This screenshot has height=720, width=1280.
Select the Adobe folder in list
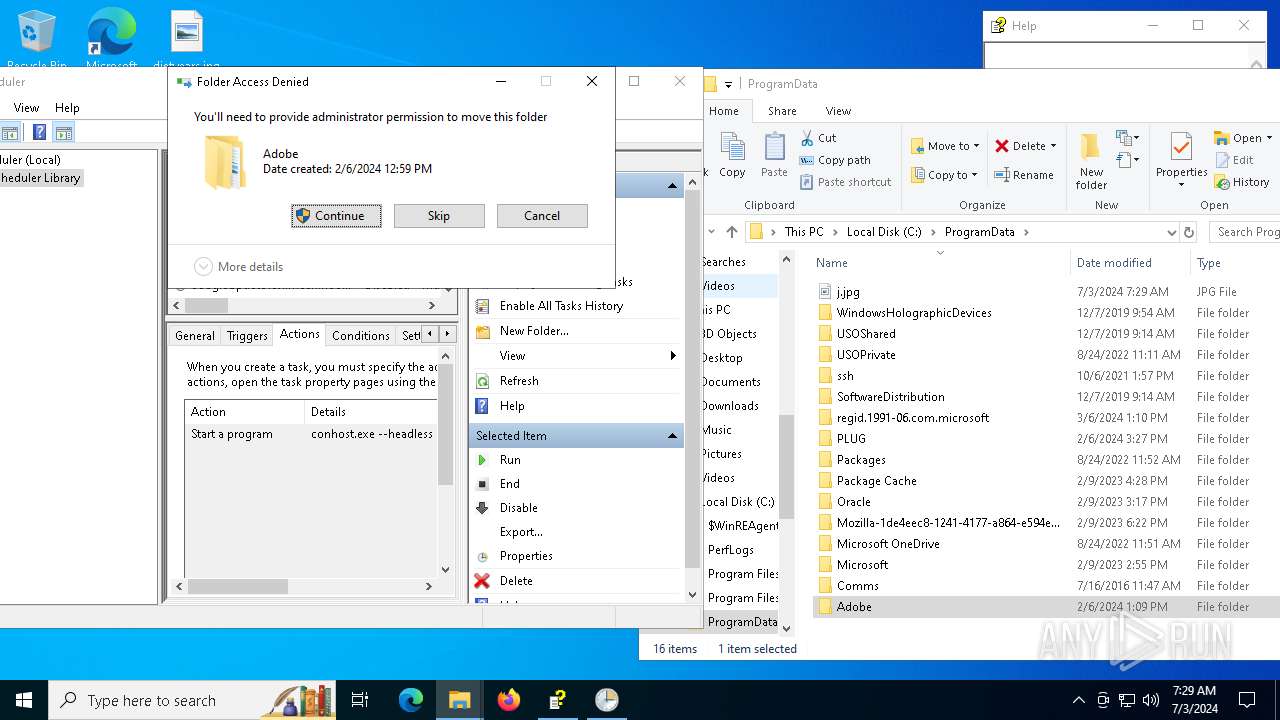[x=854, y=607]
